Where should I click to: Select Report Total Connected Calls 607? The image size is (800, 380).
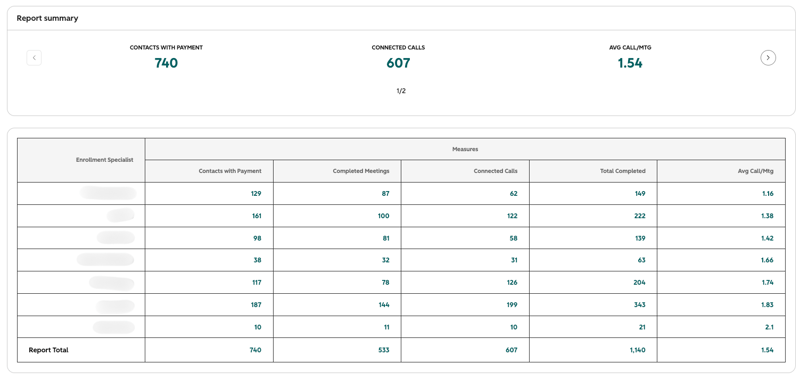click(512, 350)
